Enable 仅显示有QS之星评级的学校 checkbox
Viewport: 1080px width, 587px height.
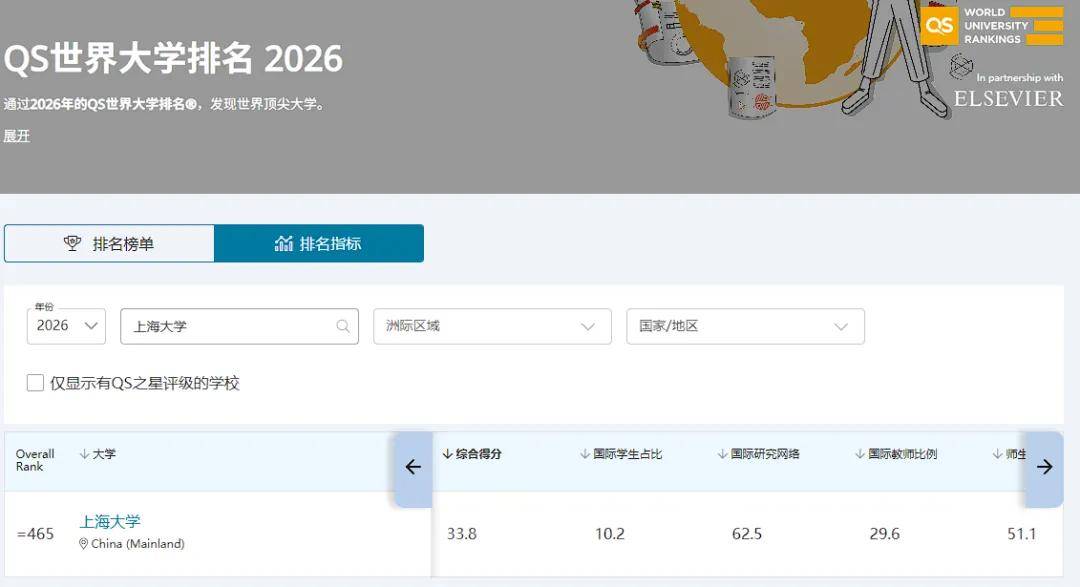click(x=36, y=383)
